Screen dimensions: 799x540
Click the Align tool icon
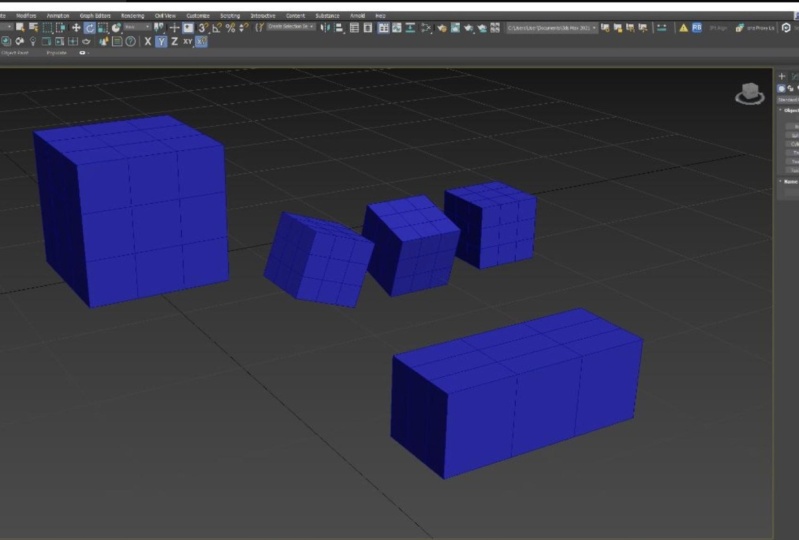pyautogui.click(x=339, y=28)
